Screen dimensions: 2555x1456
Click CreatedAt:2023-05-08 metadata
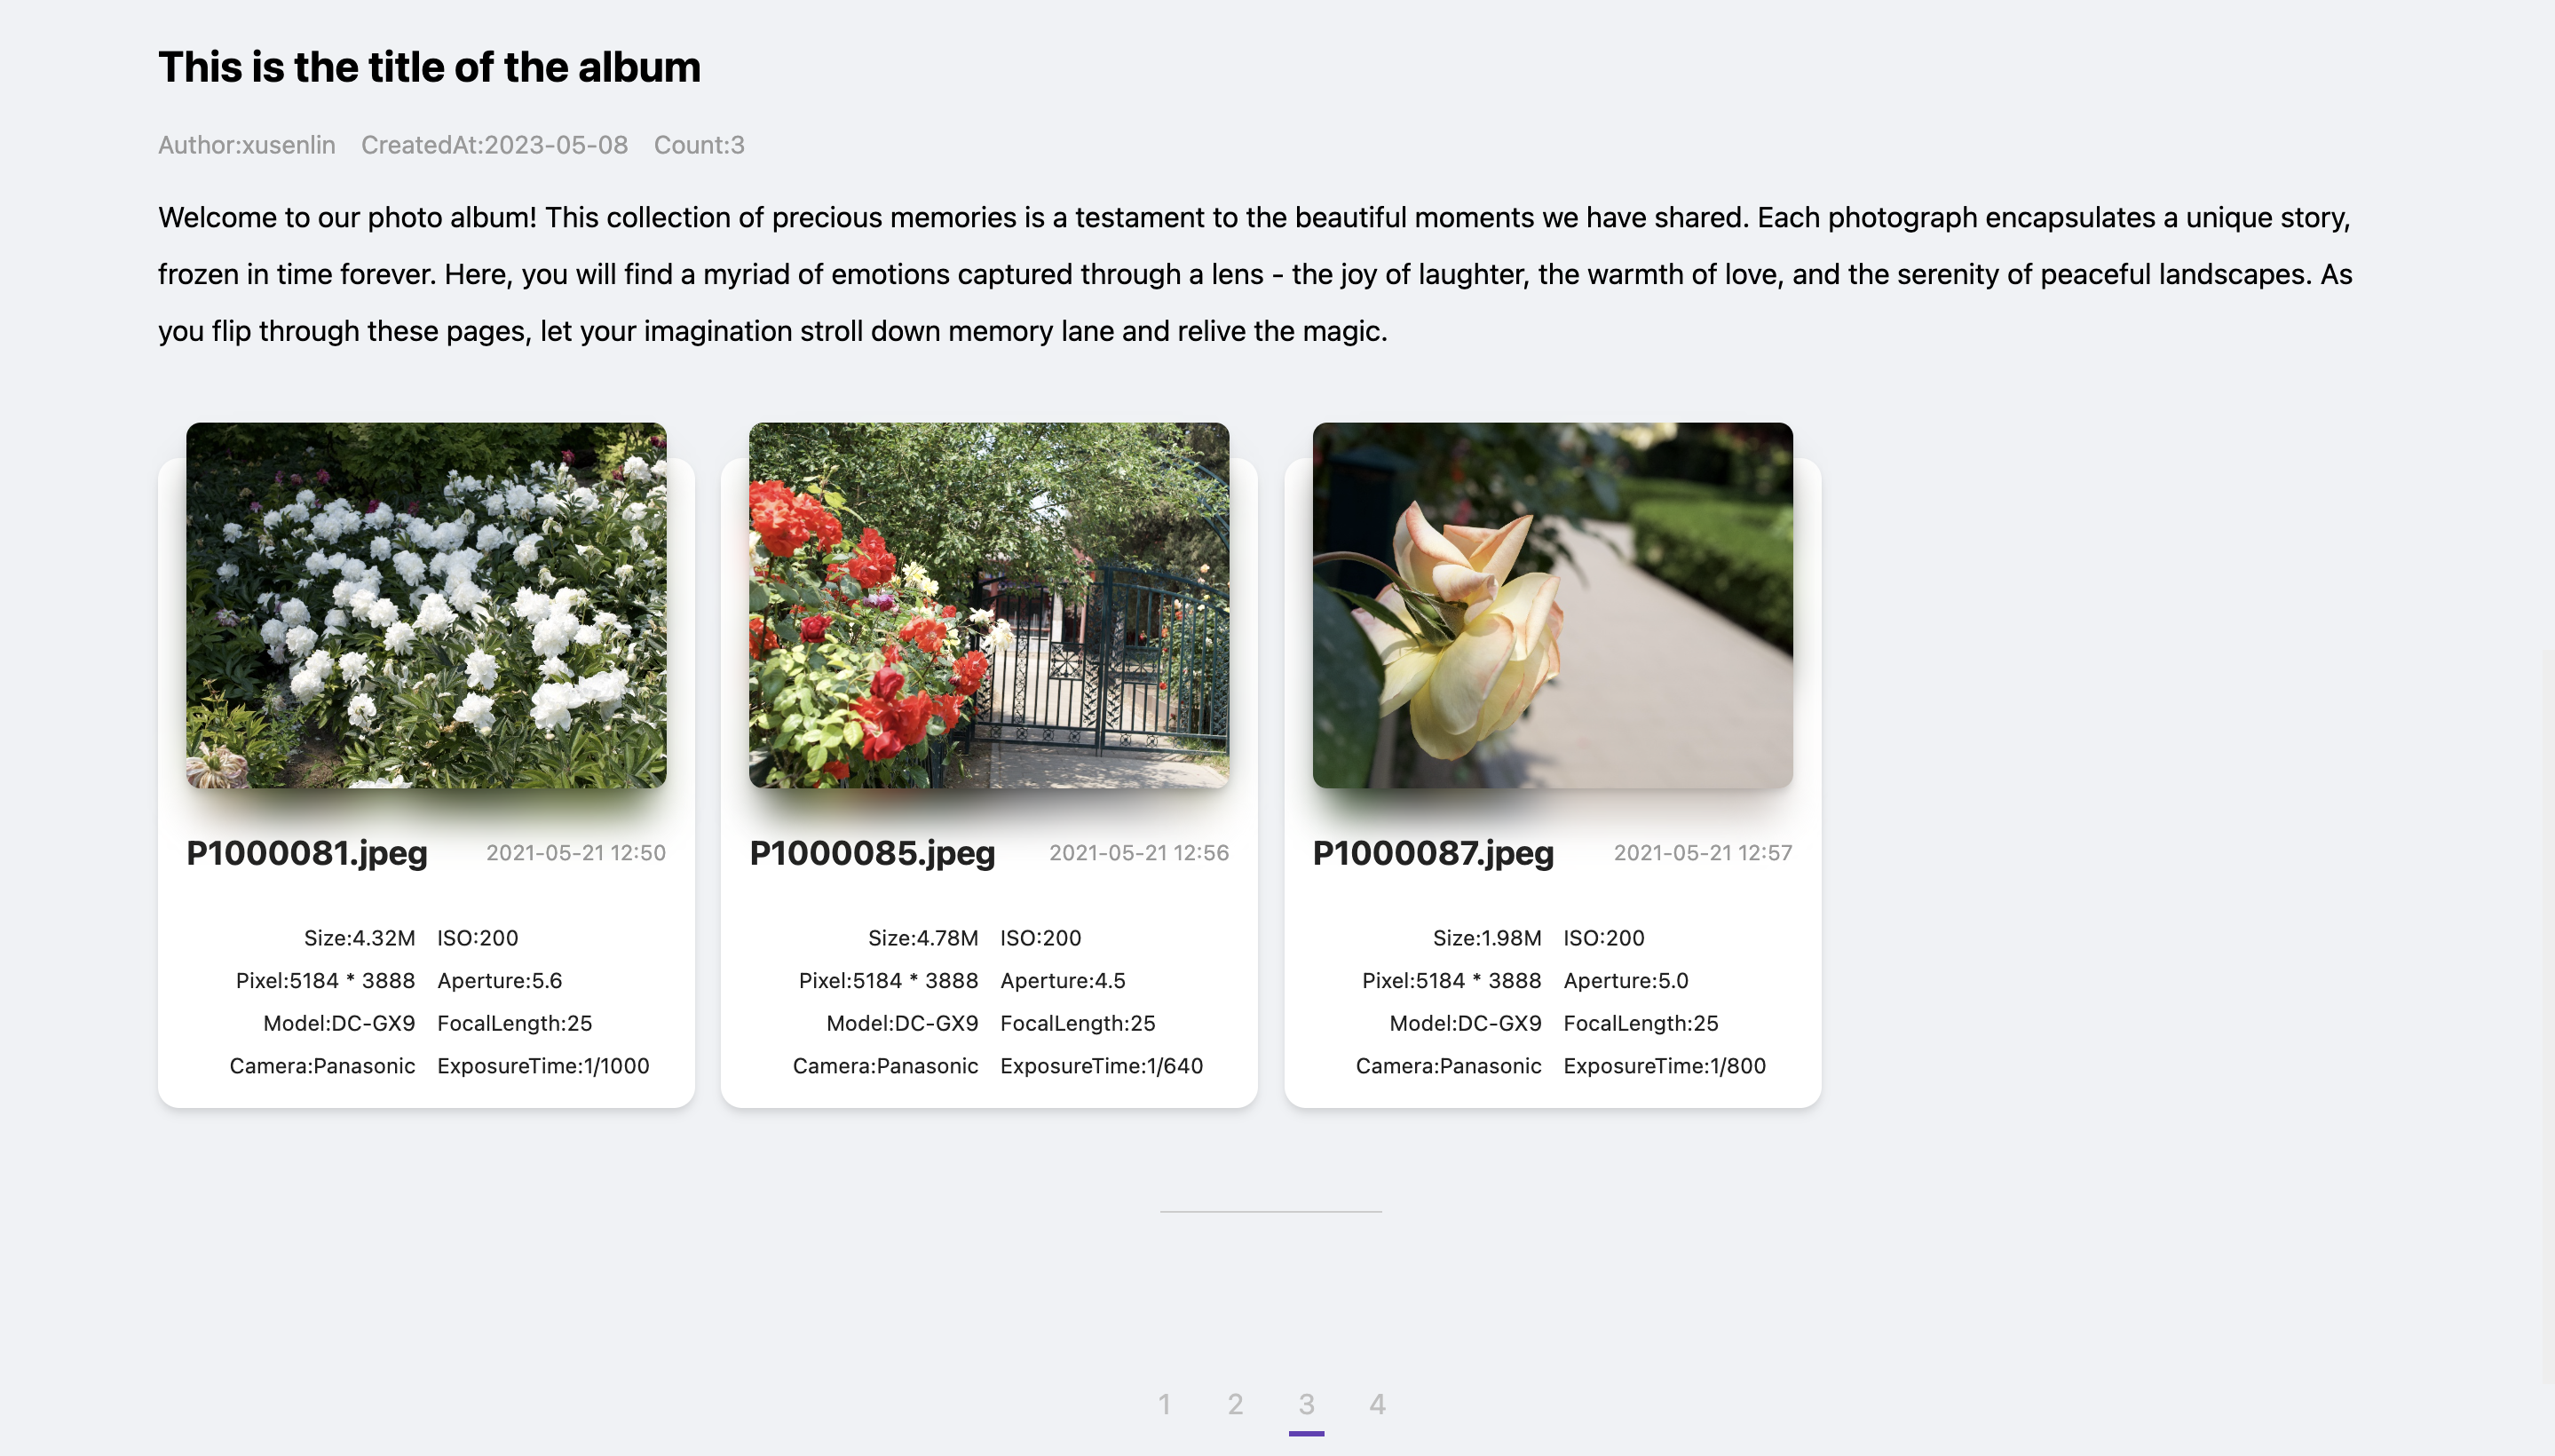495,145
